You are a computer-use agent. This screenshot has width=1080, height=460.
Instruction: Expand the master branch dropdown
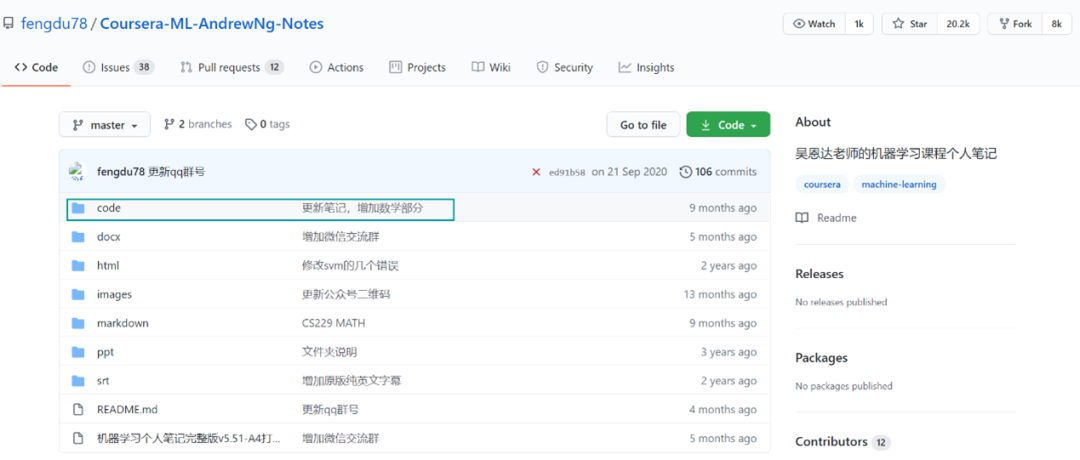tap(105, 125)
